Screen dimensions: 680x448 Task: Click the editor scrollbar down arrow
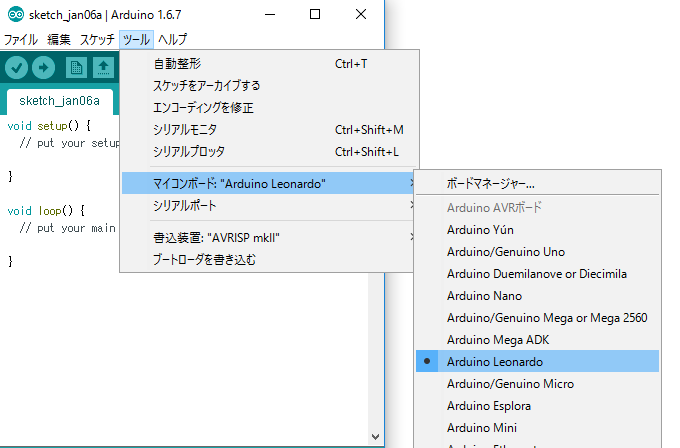pos(376,437)
